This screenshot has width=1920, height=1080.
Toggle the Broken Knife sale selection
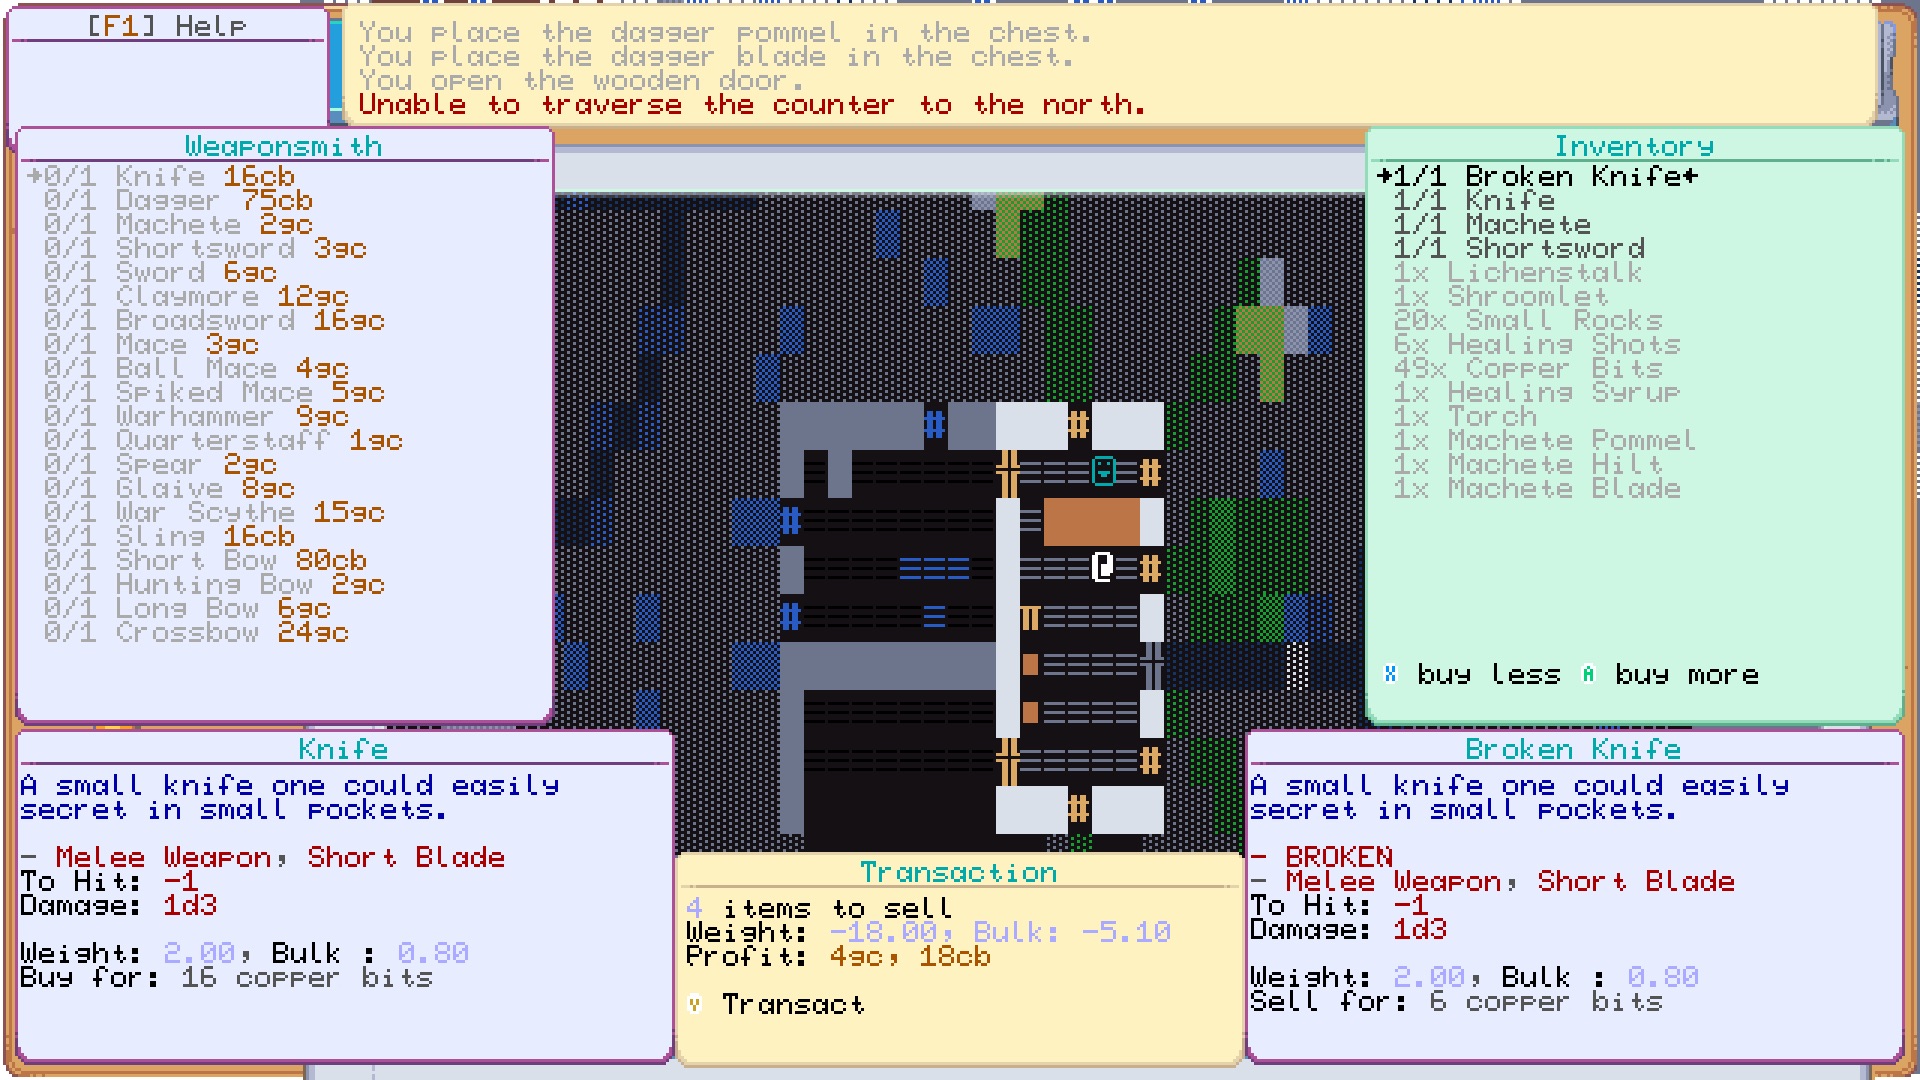[1545, 177]
